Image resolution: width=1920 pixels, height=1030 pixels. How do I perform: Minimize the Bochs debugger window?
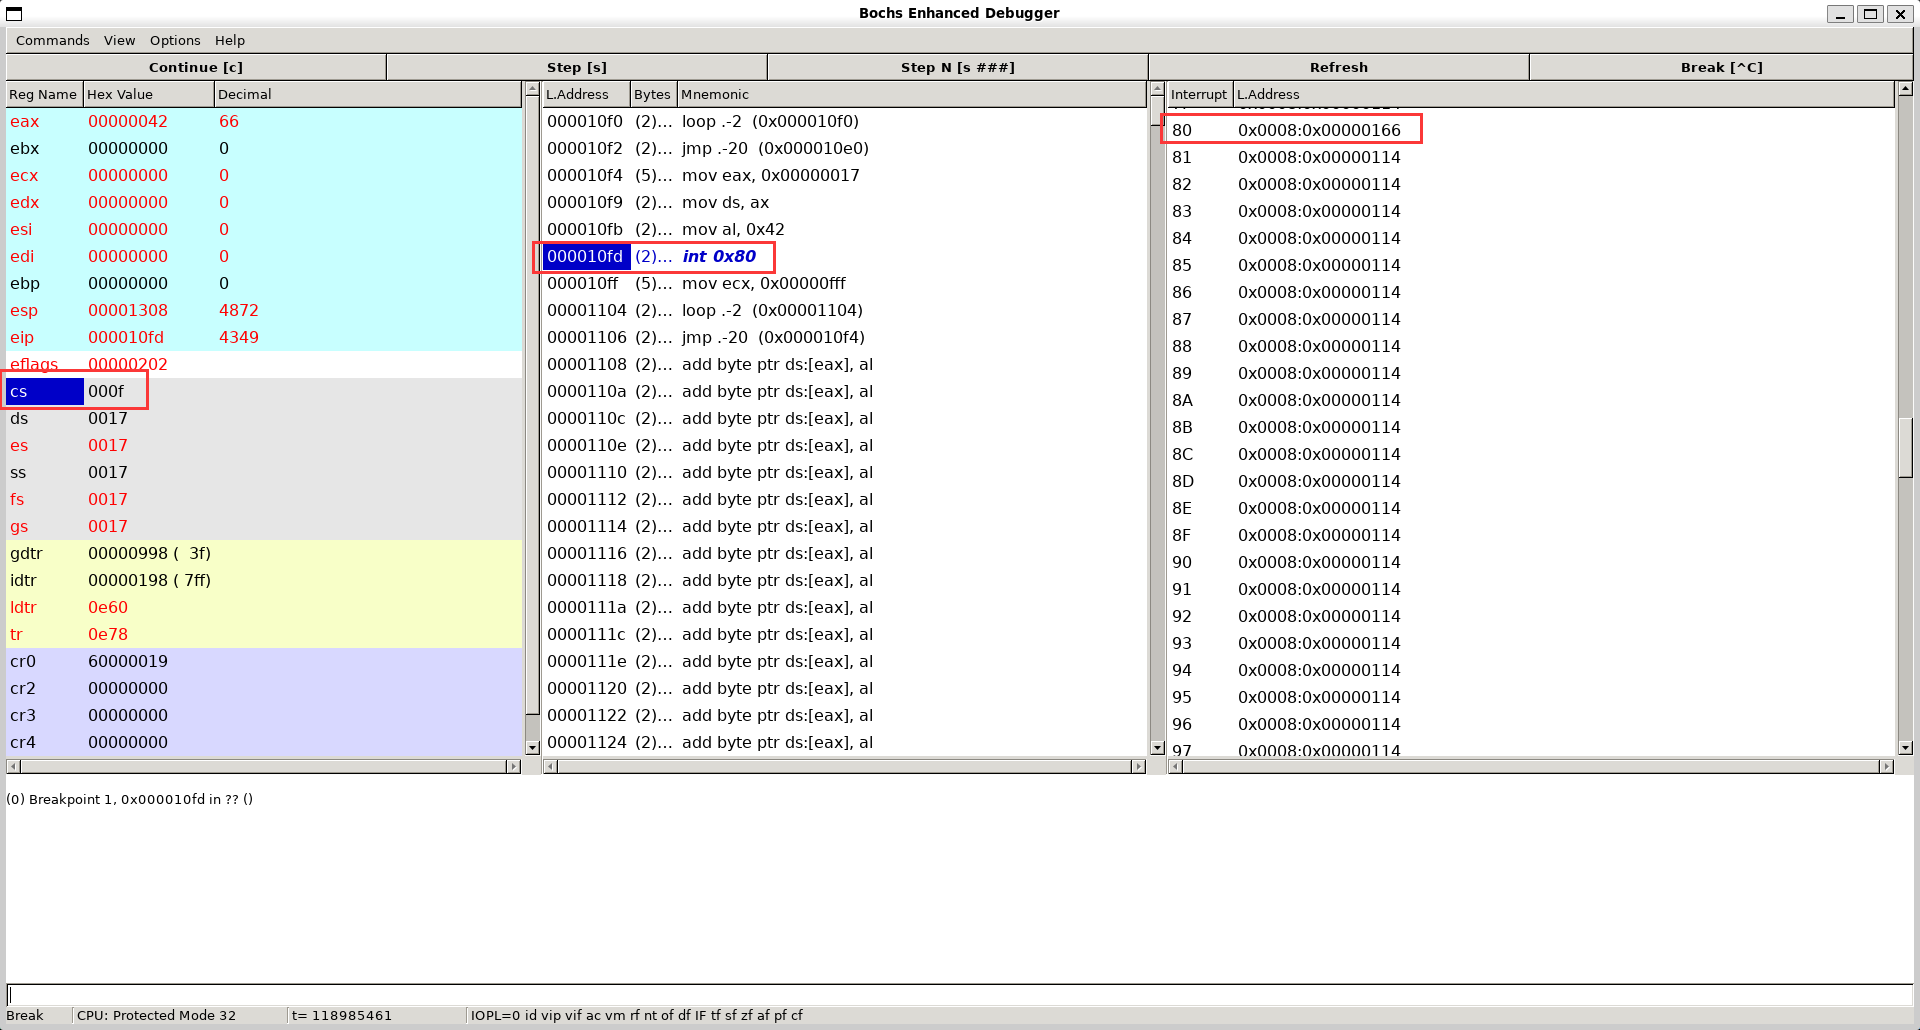[1840, 14]
